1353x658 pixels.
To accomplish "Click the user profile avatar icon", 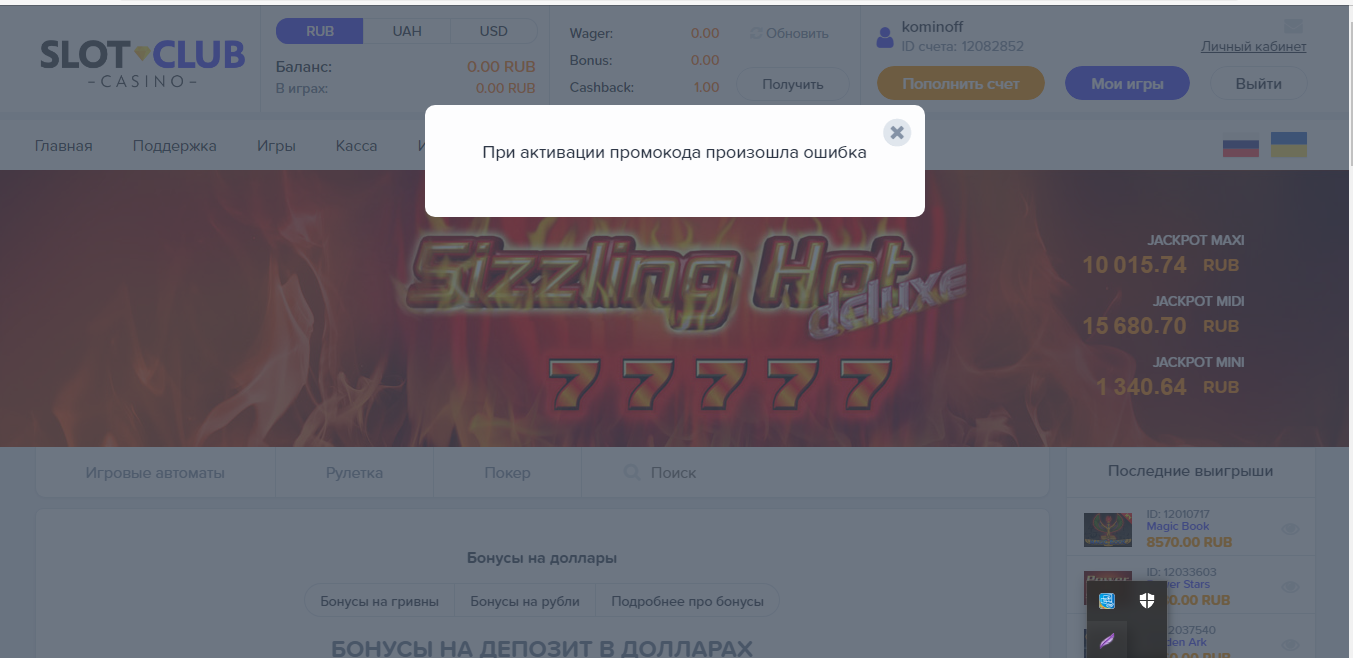I will (x=885, y=38).
